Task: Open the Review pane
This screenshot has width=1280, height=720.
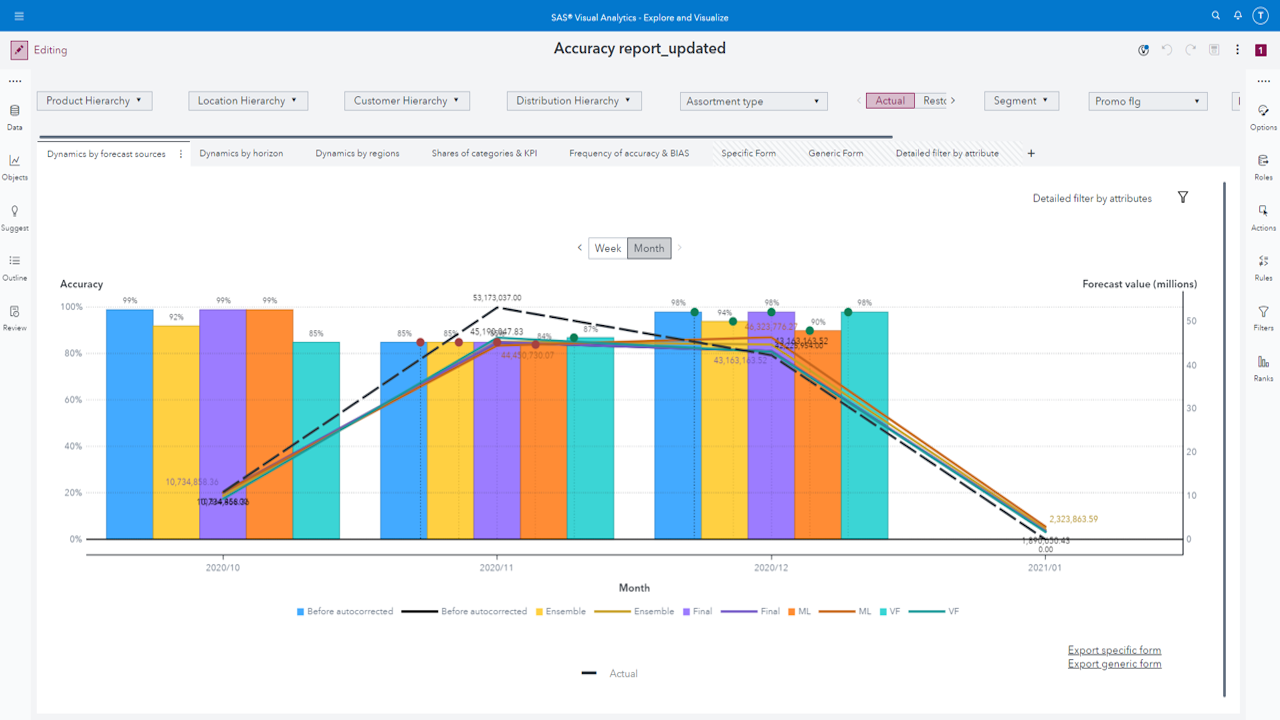Action: (15, 318)
